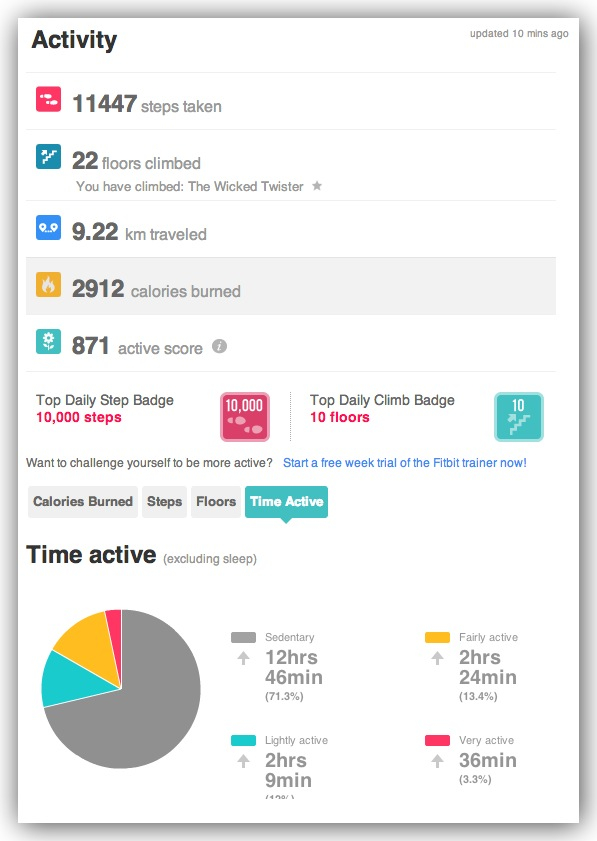Open the 10,000 steps badge
This screenshot has width=597, height=841.
pyautogui.click(x=245, y=417)
